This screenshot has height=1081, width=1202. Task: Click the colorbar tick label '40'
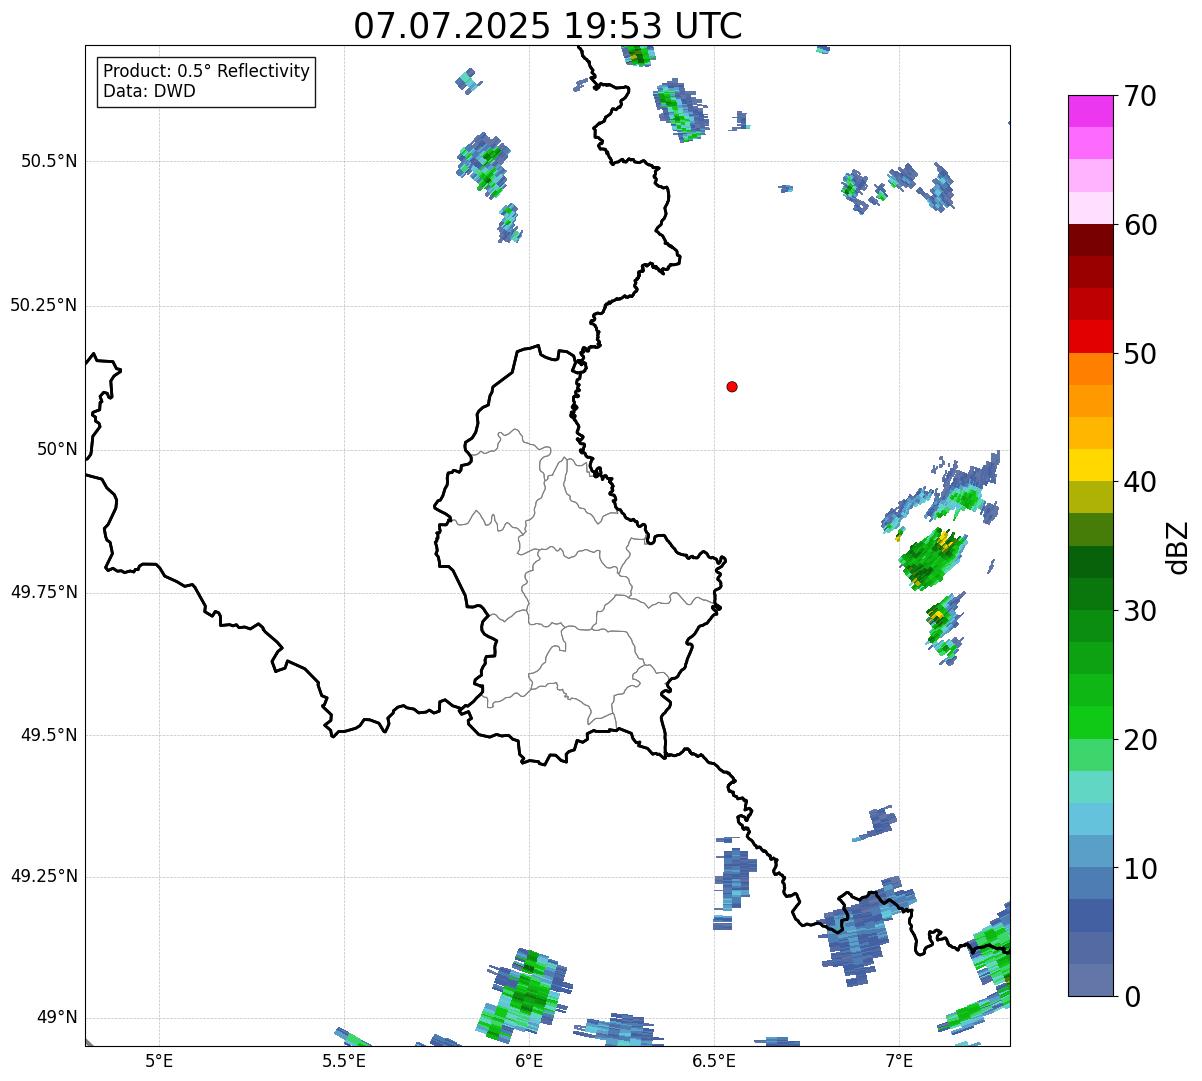1140,482
